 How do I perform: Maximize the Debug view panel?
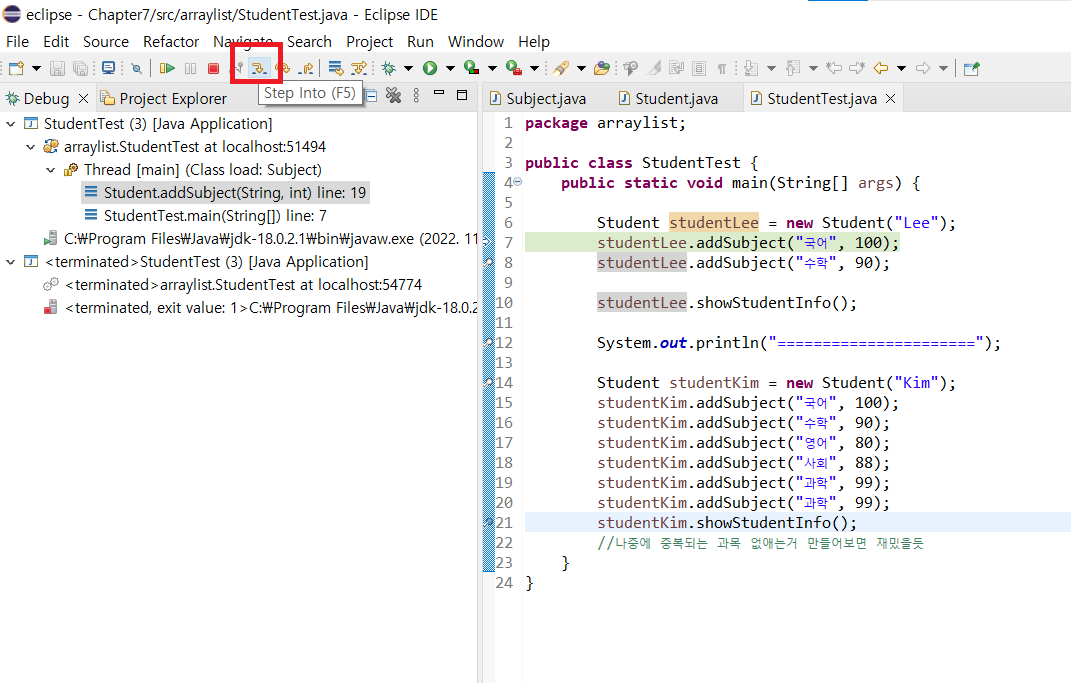462,95
